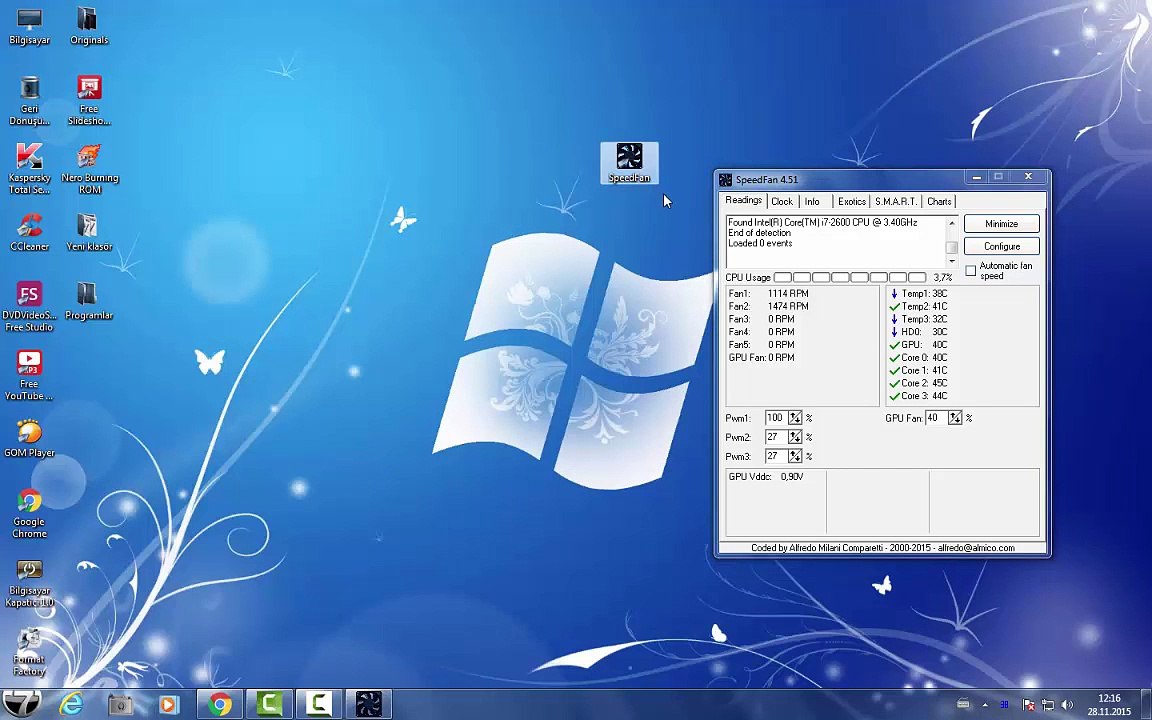The height and width of the screenshot is (720, 1152).
Task: Launch DVDVideoSoft Free Studio shortcut
Action: tap(29, 306)
